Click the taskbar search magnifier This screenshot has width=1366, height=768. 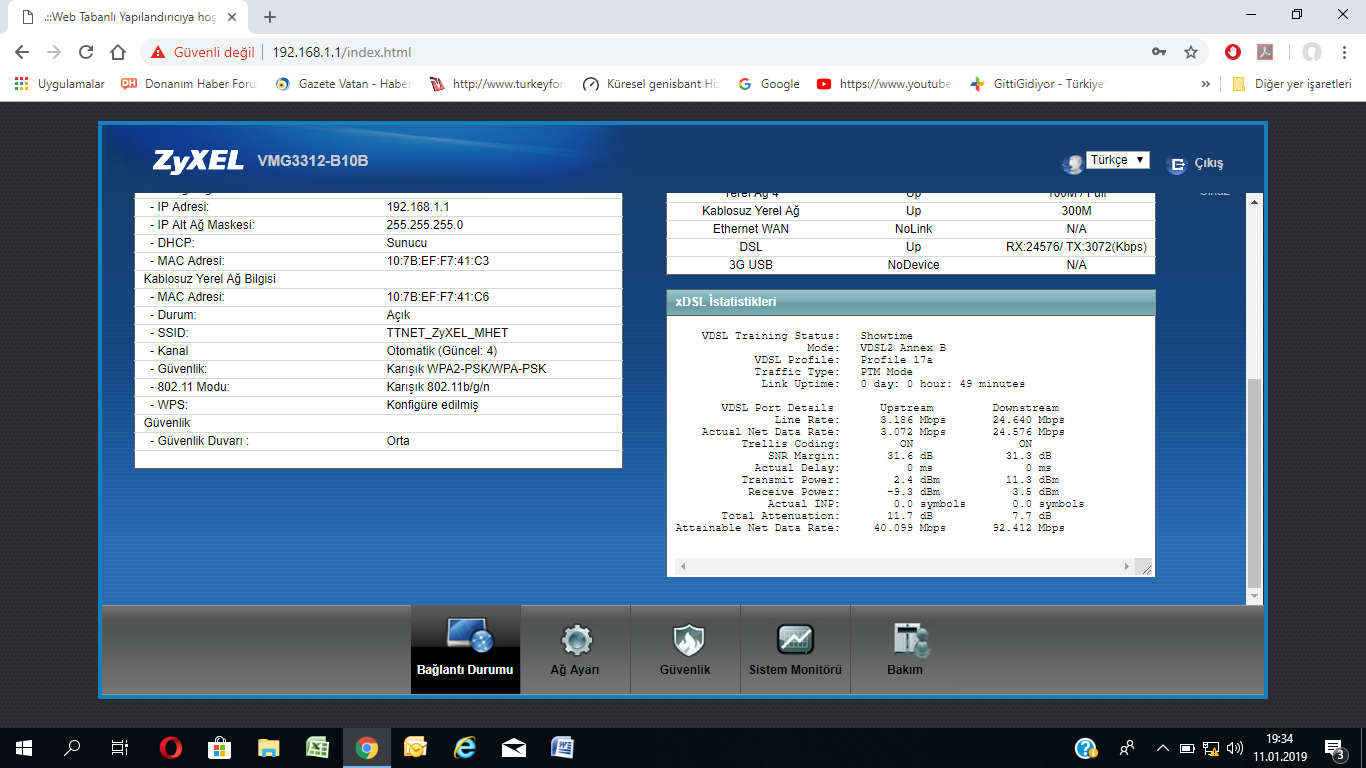tap(72, 747)
